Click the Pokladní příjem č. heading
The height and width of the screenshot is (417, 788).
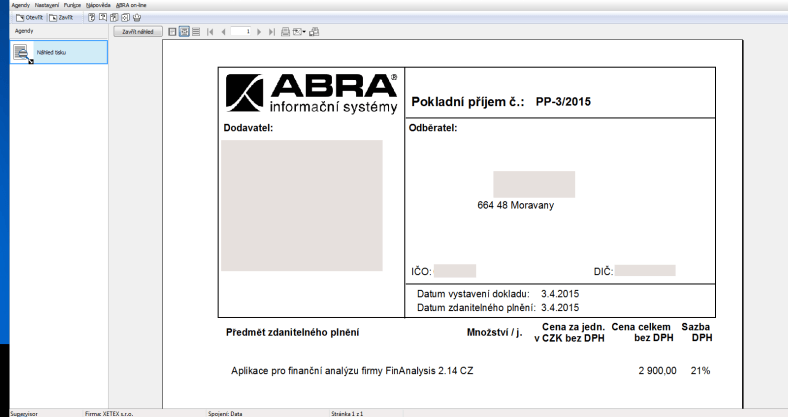click(467, 102)
